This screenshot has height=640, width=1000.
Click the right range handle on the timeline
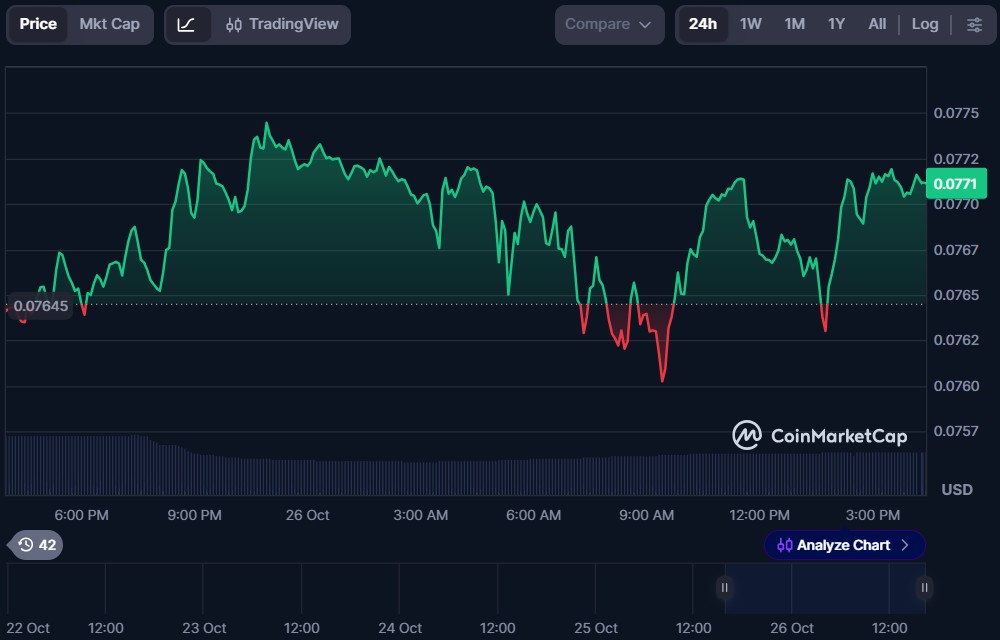coord(924,588)
